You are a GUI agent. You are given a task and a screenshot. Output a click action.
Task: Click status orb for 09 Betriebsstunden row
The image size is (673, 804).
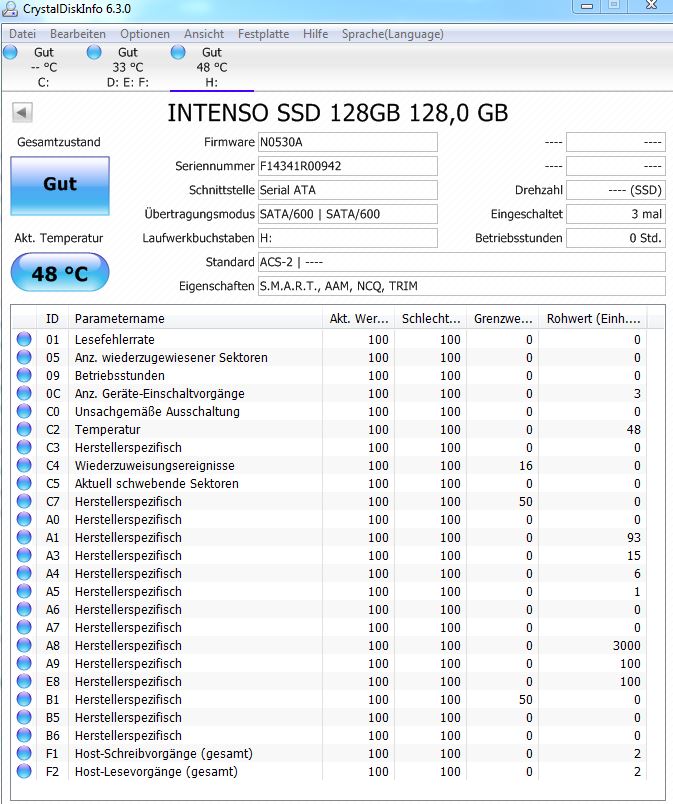click(24, 375)
